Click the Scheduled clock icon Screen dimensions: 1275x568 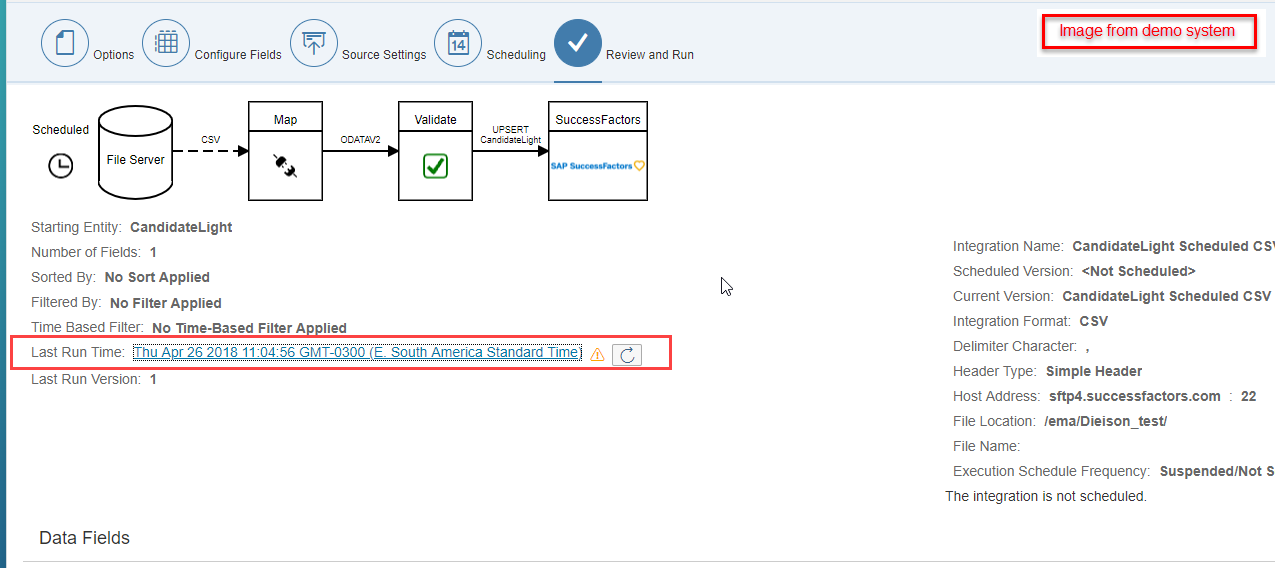(61, 166)
